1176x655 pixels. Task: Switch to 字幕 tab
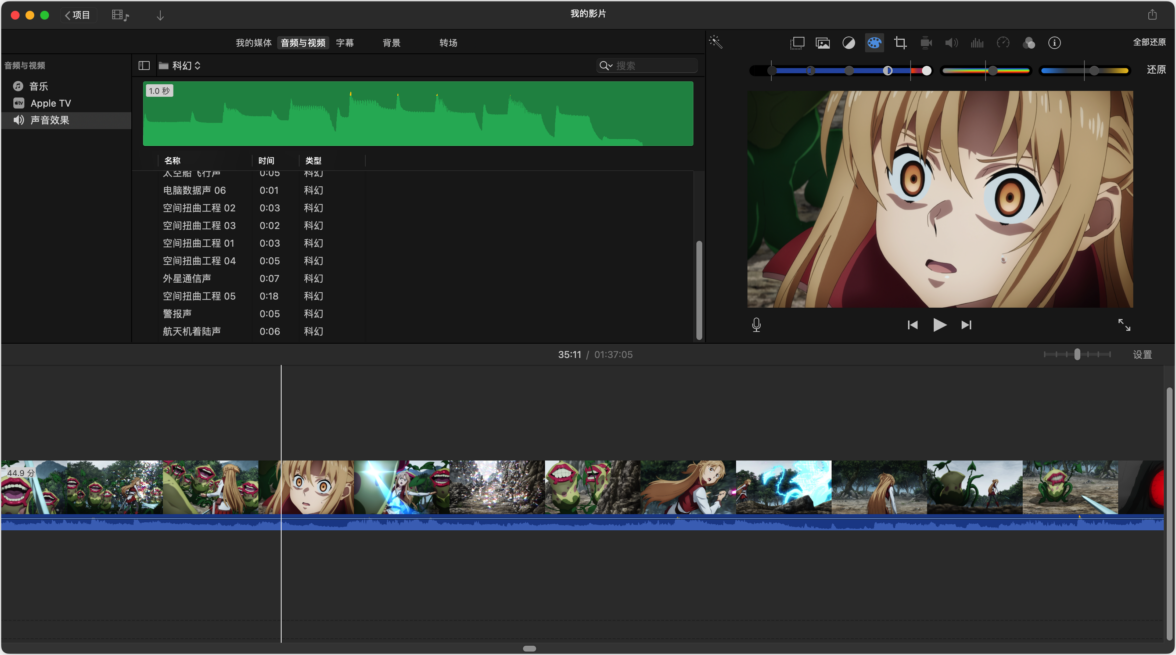[345, 43]
